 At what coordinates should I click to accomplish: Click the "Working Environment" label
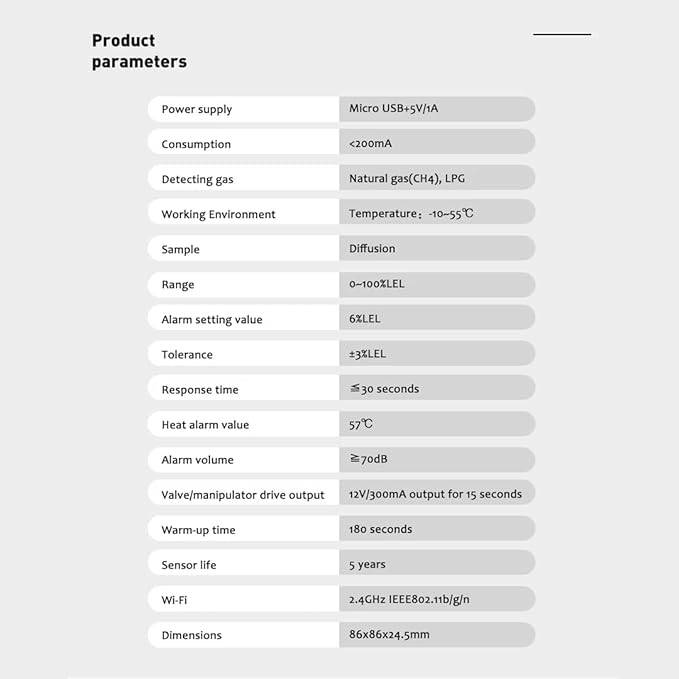pyautogui.click(x=218, y=214)
